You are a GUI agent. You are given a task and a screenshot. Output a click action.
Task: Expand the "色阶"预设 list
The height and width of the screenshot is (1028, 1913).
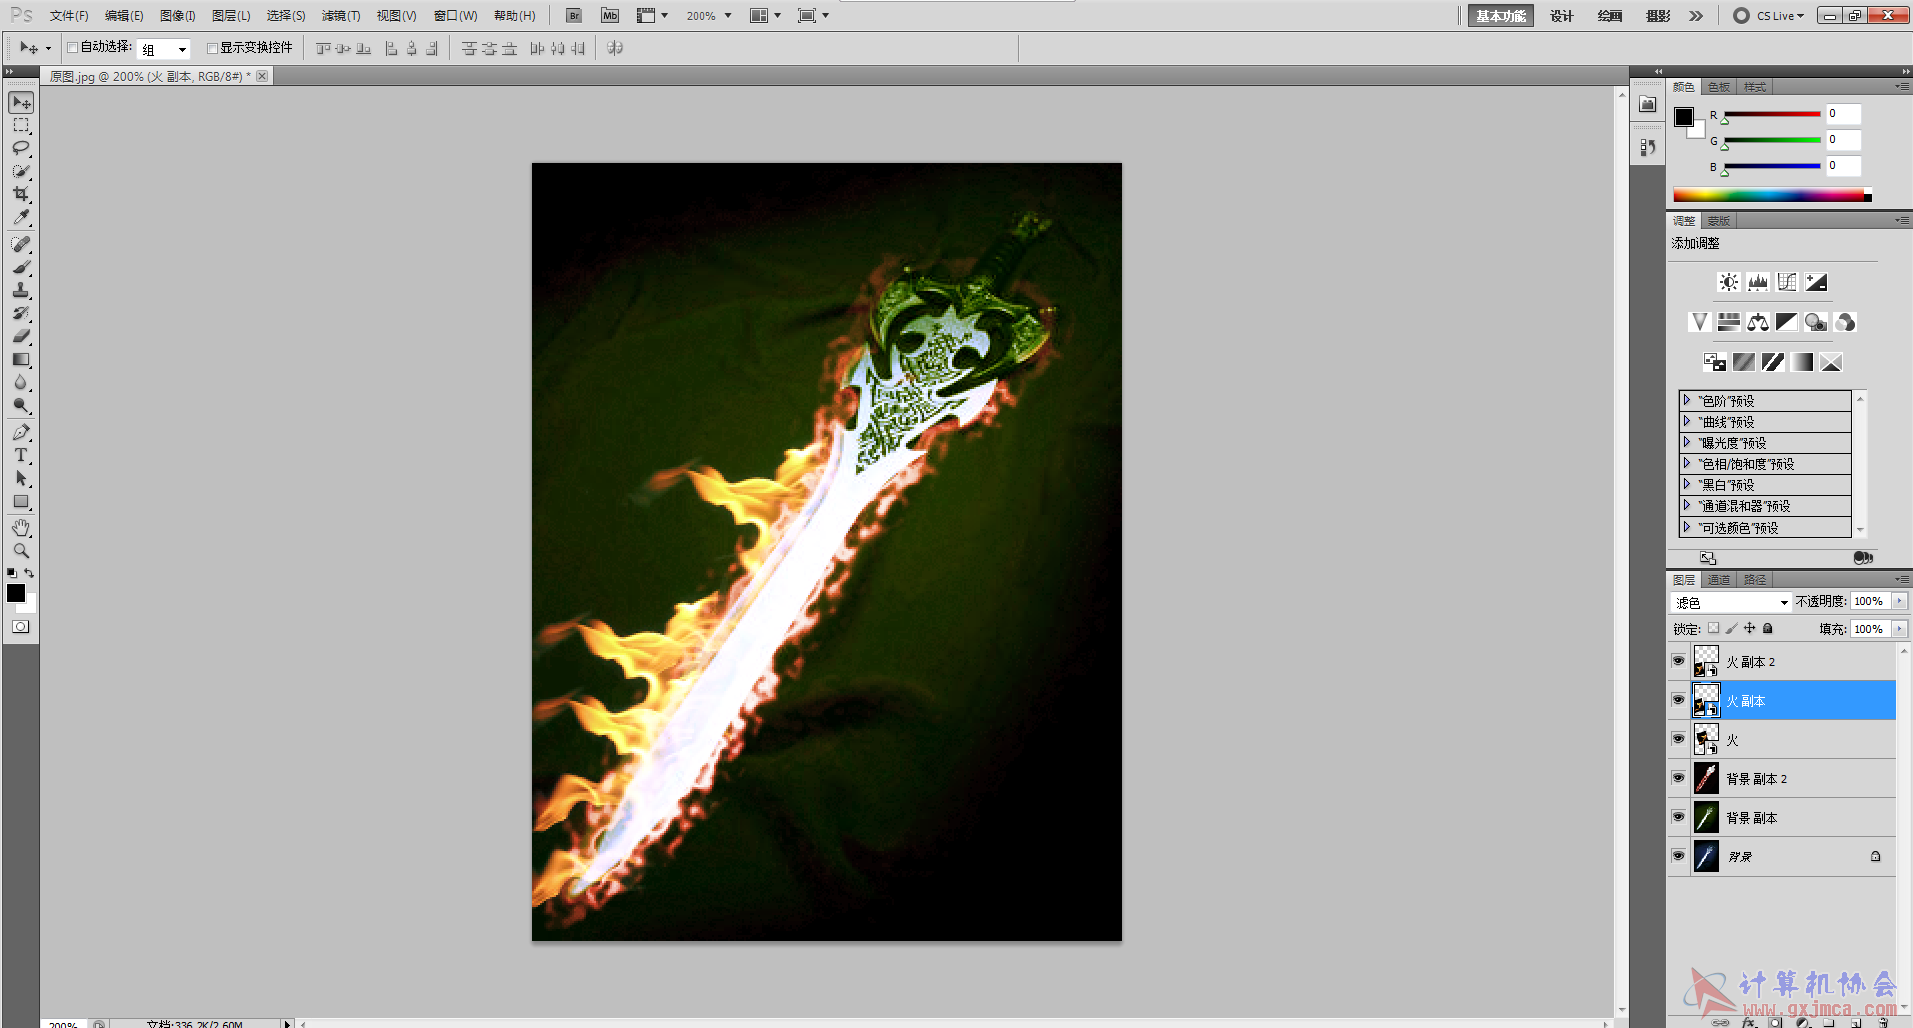tap(1687, 400)
